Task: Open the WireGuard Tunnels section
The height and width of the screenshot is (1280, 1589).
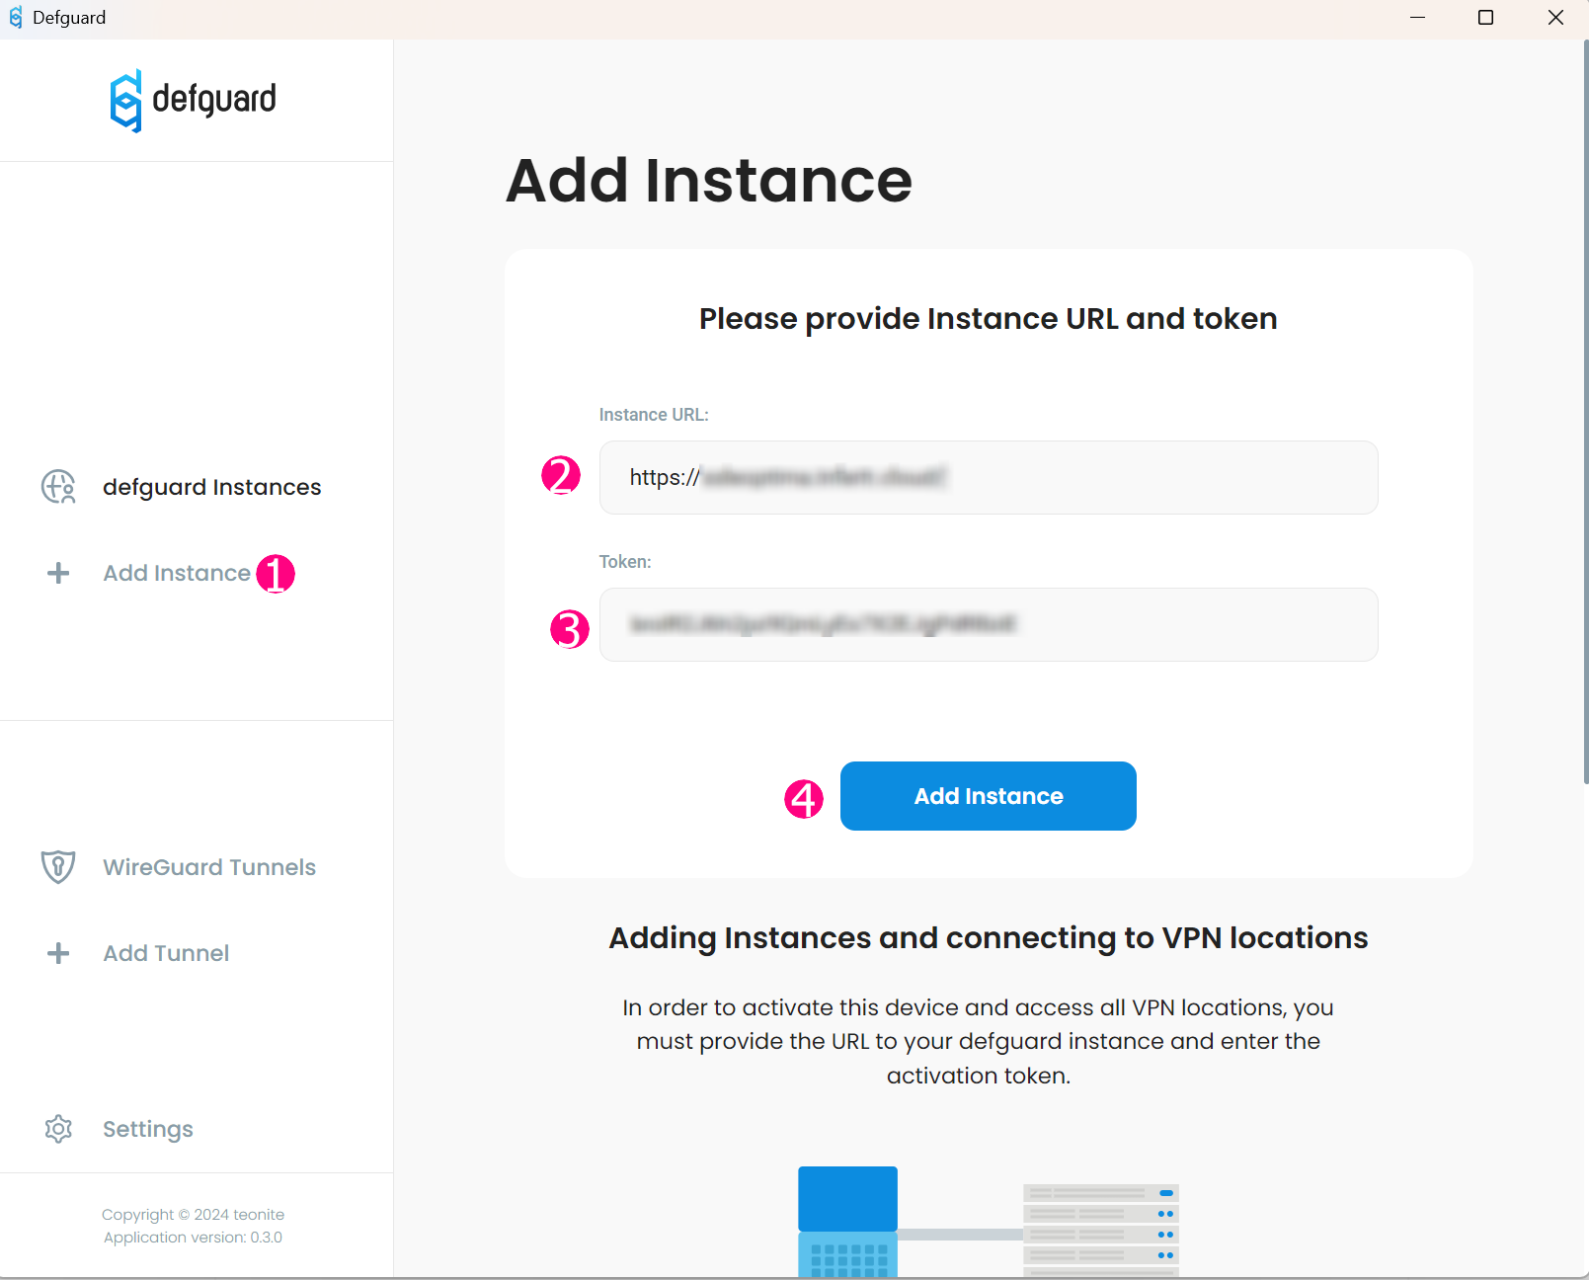Action: tap(209, 867)
